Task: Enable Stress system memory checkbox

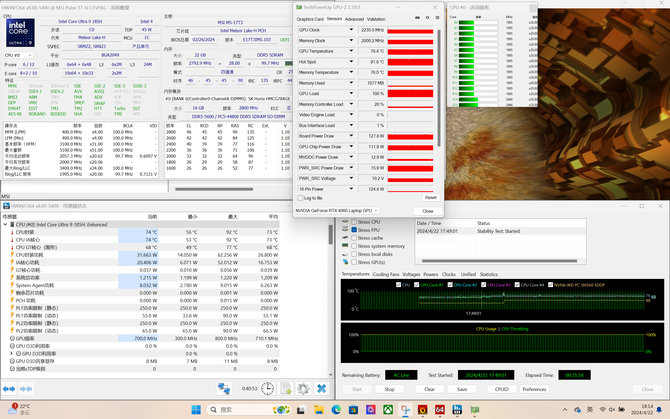Action: pyautogui.click(x=354, y=246)
